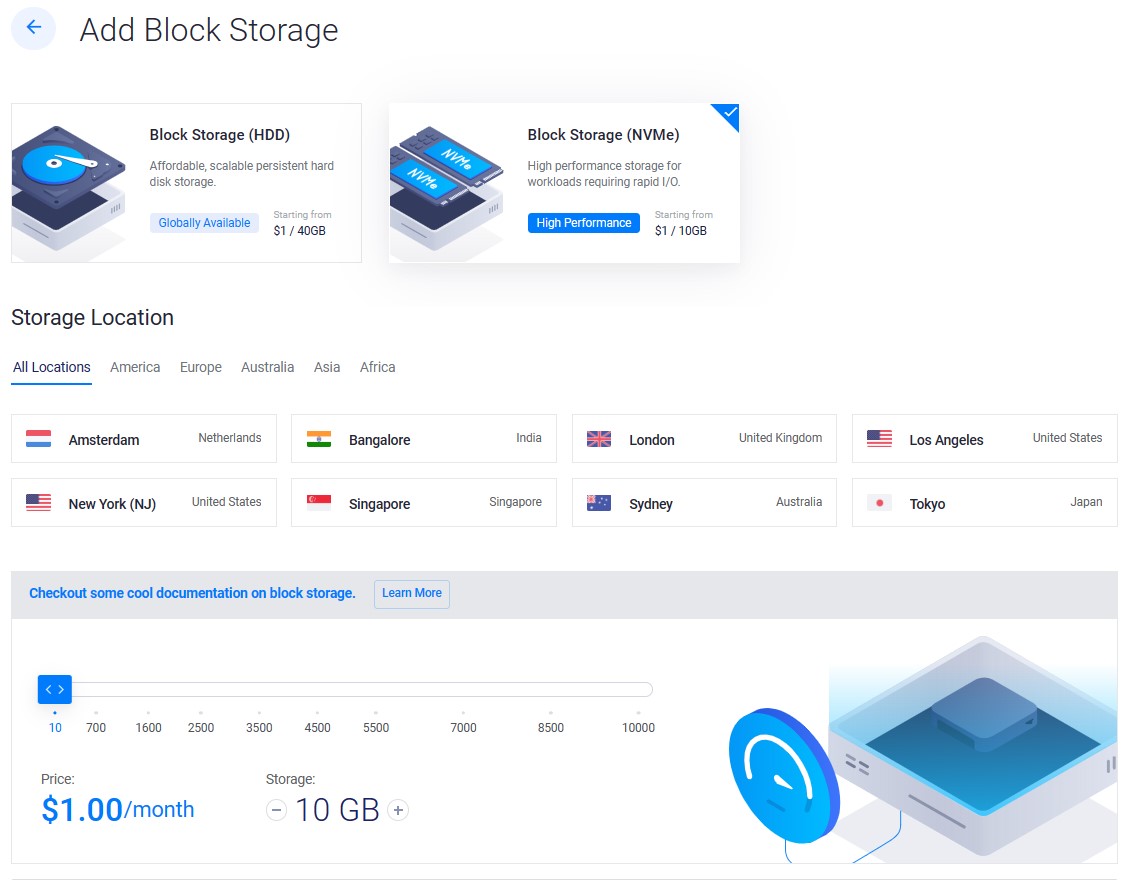Viewport: 1124px width, 880px height.
Task: Click the UK flag beside London
Action: pyautogui.click(x=599, y=437)
